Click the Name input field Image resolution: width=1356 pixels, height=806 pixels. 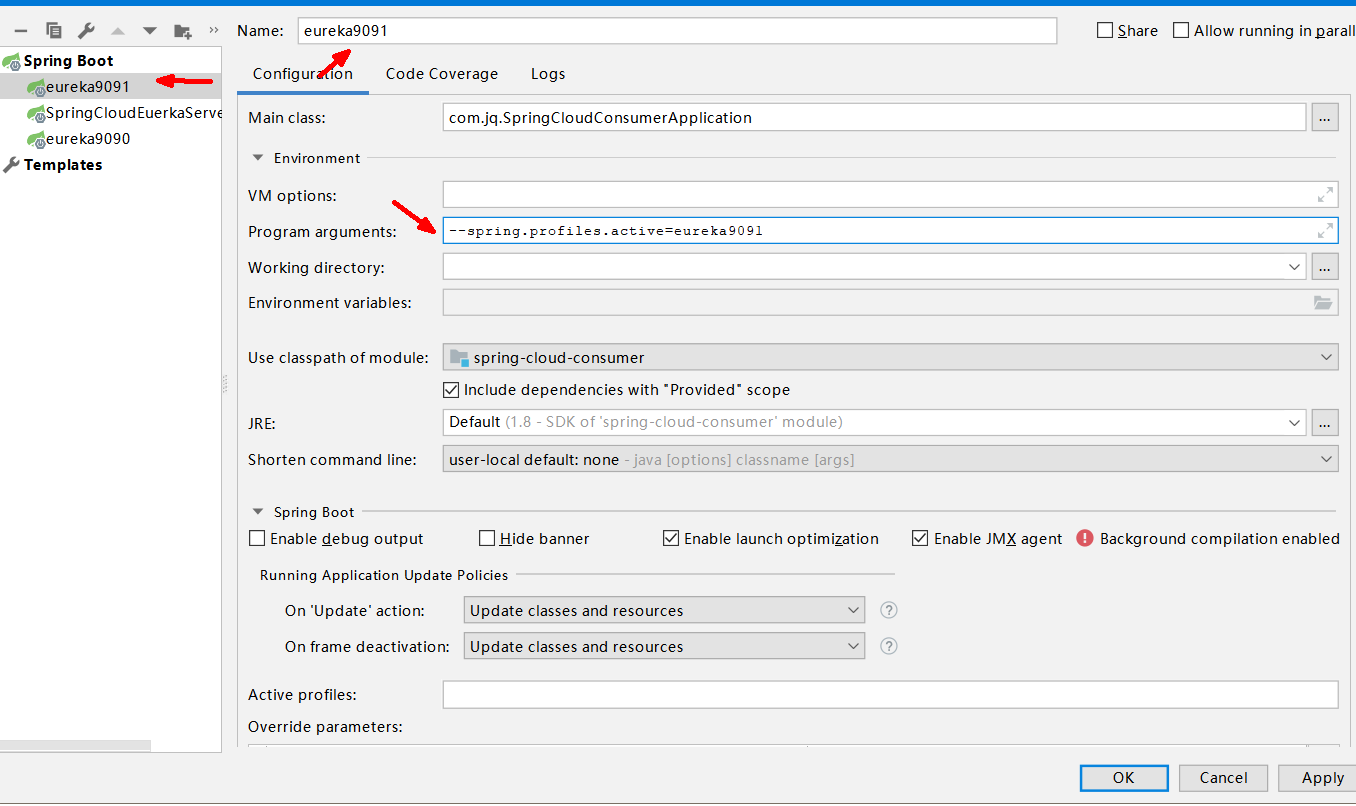coord(677,31)
